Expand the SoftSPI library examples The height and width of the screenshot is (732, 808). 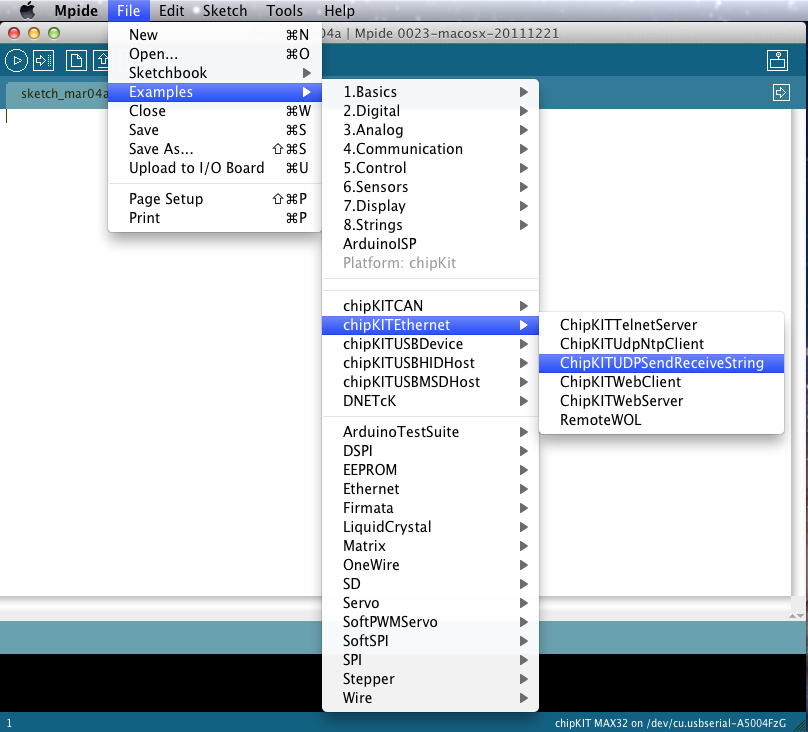(x=430, y=641)
